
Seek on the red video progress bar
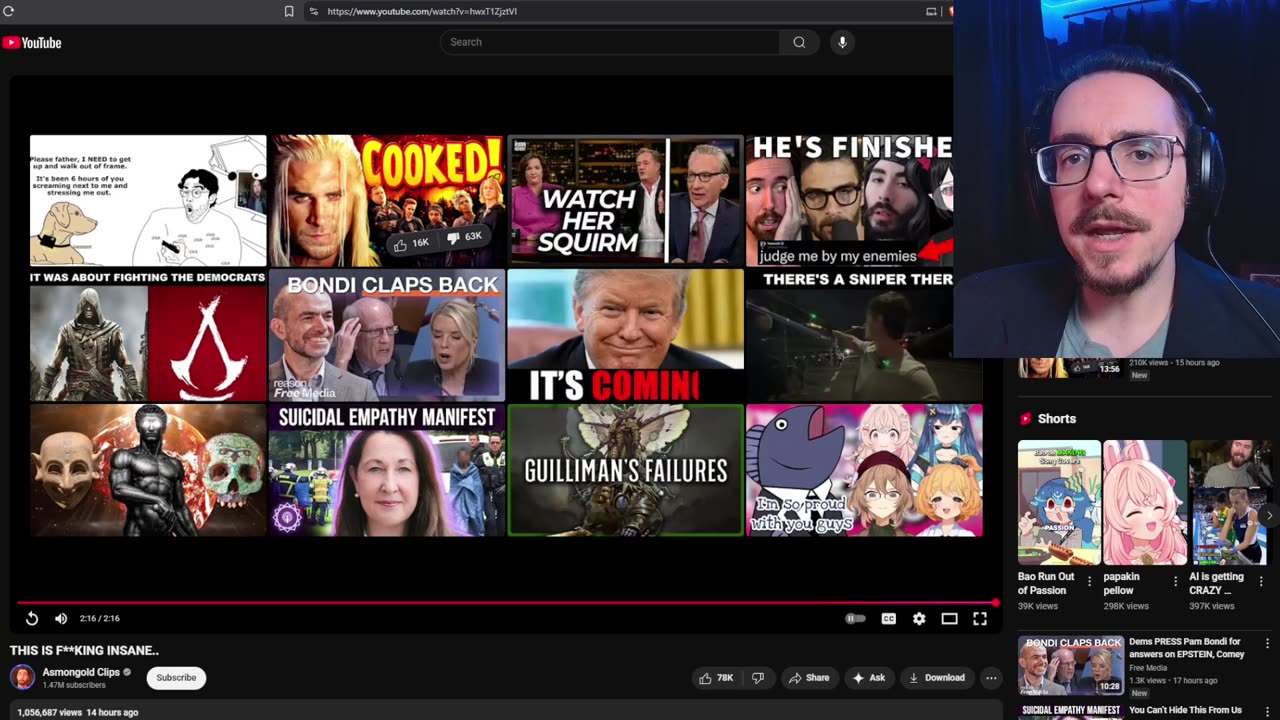[506, 603]
